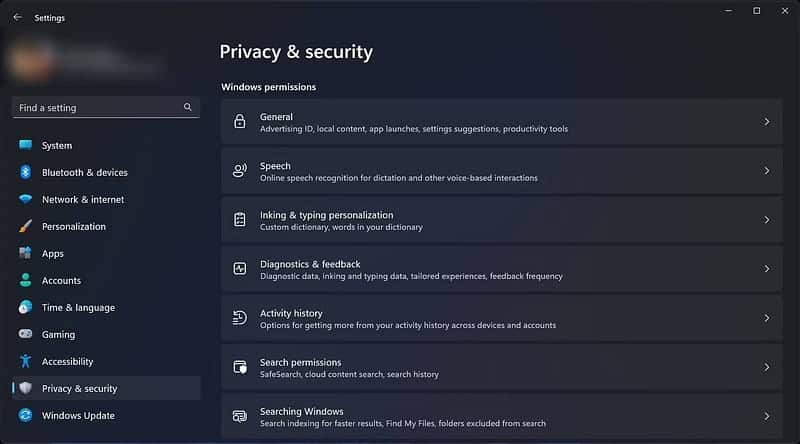
Task: Click 'Search indexing for faster results' description
Action: 403,423
